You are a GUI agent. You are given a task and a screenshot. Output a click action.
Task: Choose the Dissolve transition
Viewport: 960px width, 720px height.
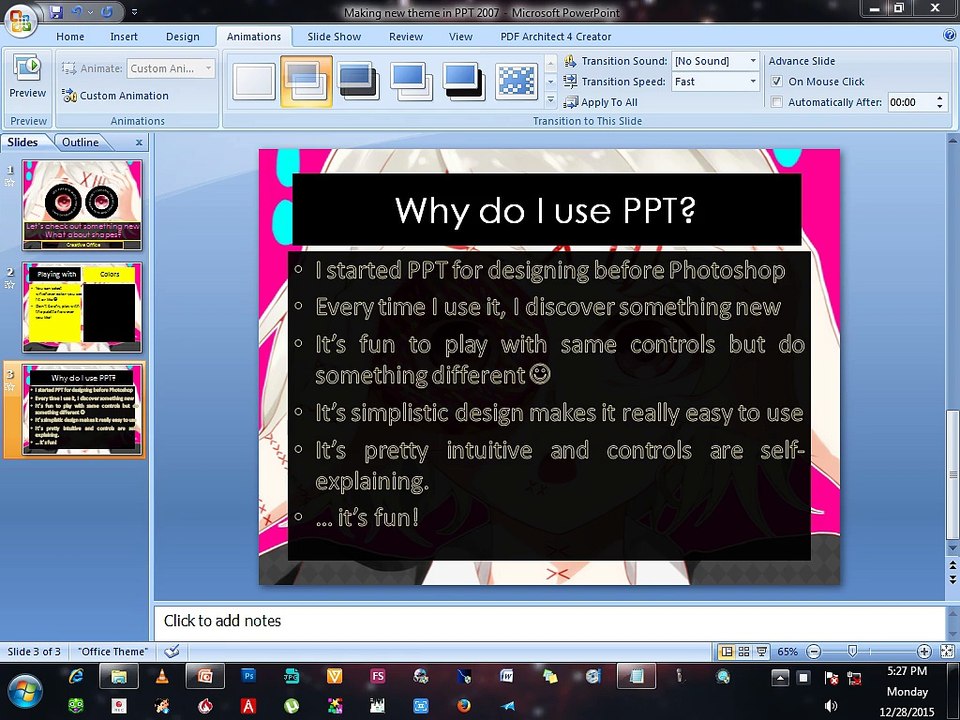pos(517,81)
